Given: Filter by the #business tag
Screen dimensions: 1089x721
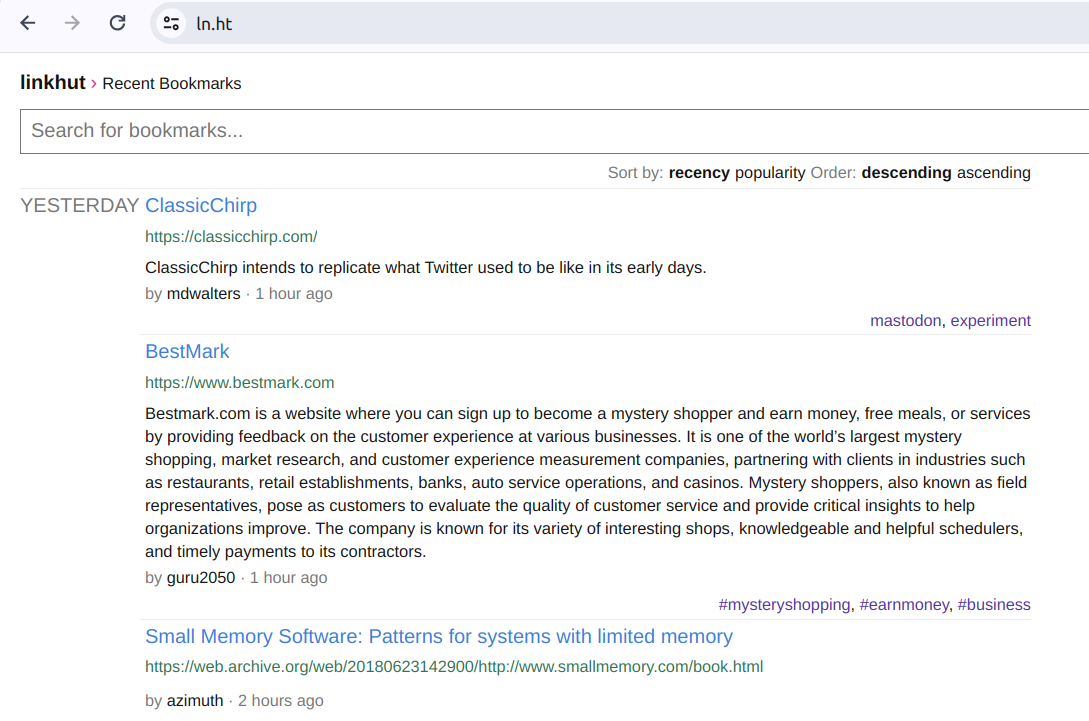Looking at the screenshot, I should (994, 605).
